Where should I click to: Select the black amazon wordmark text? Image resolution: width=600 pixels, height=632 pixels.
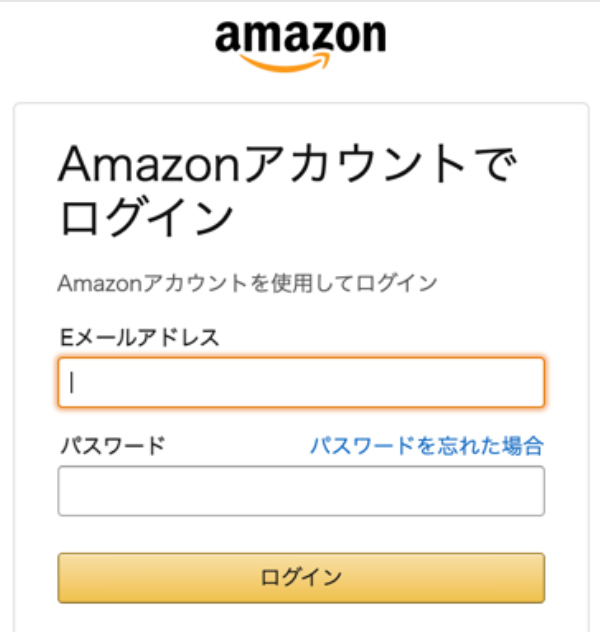point(300,36)
